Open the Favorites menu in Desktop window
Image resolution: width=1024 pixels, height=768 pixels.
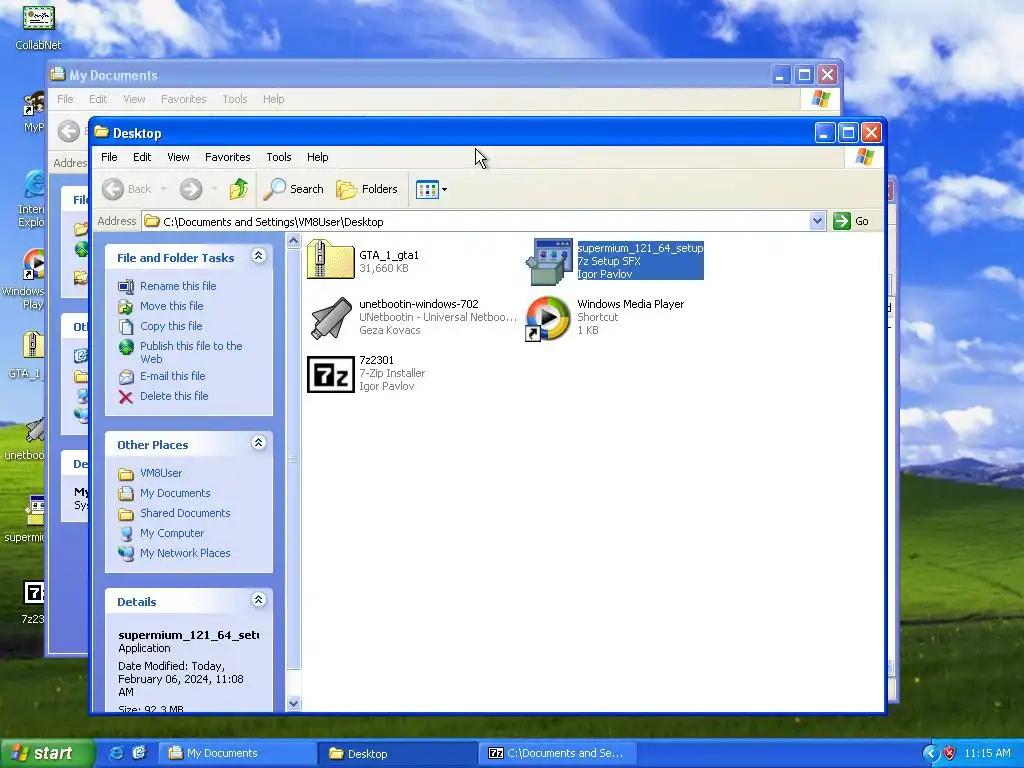pos(227,157)
